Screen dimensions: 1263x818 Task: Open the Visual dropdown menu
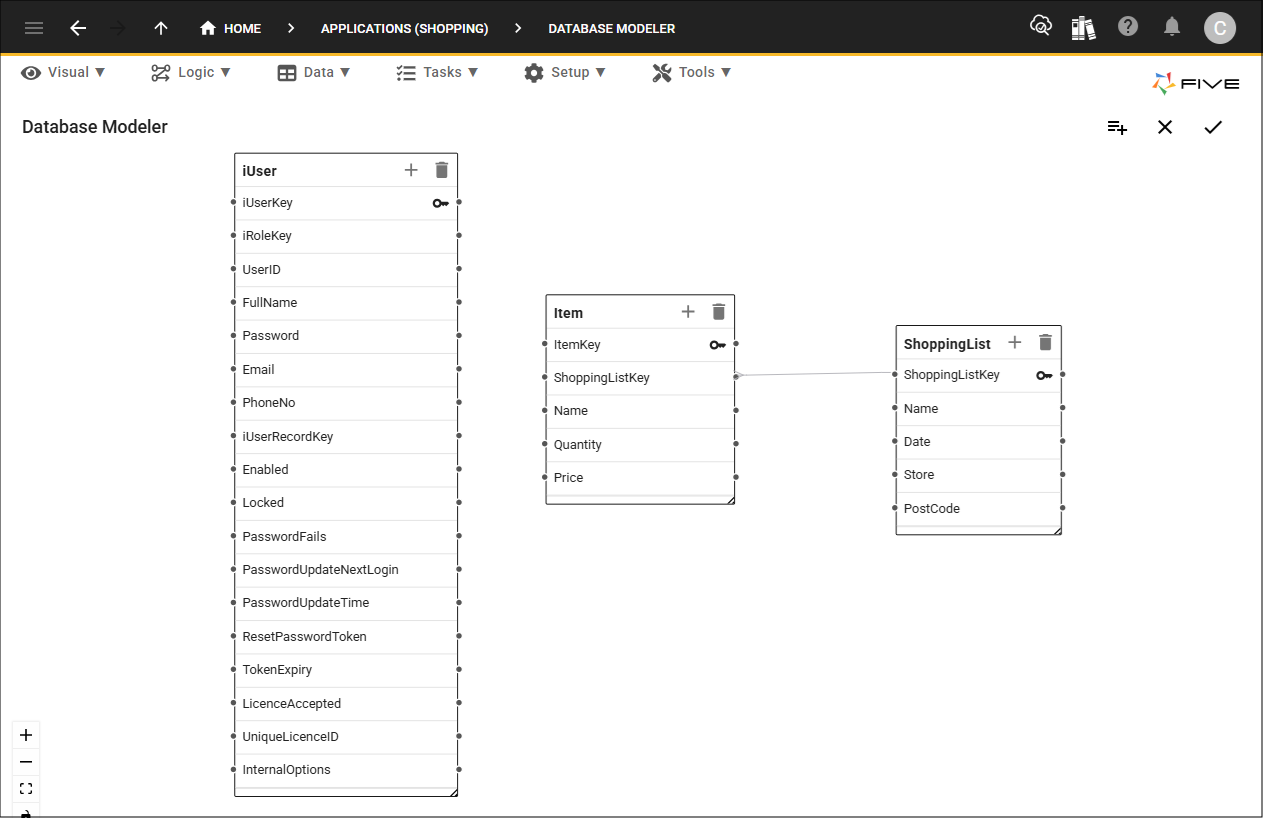point(62,72)
